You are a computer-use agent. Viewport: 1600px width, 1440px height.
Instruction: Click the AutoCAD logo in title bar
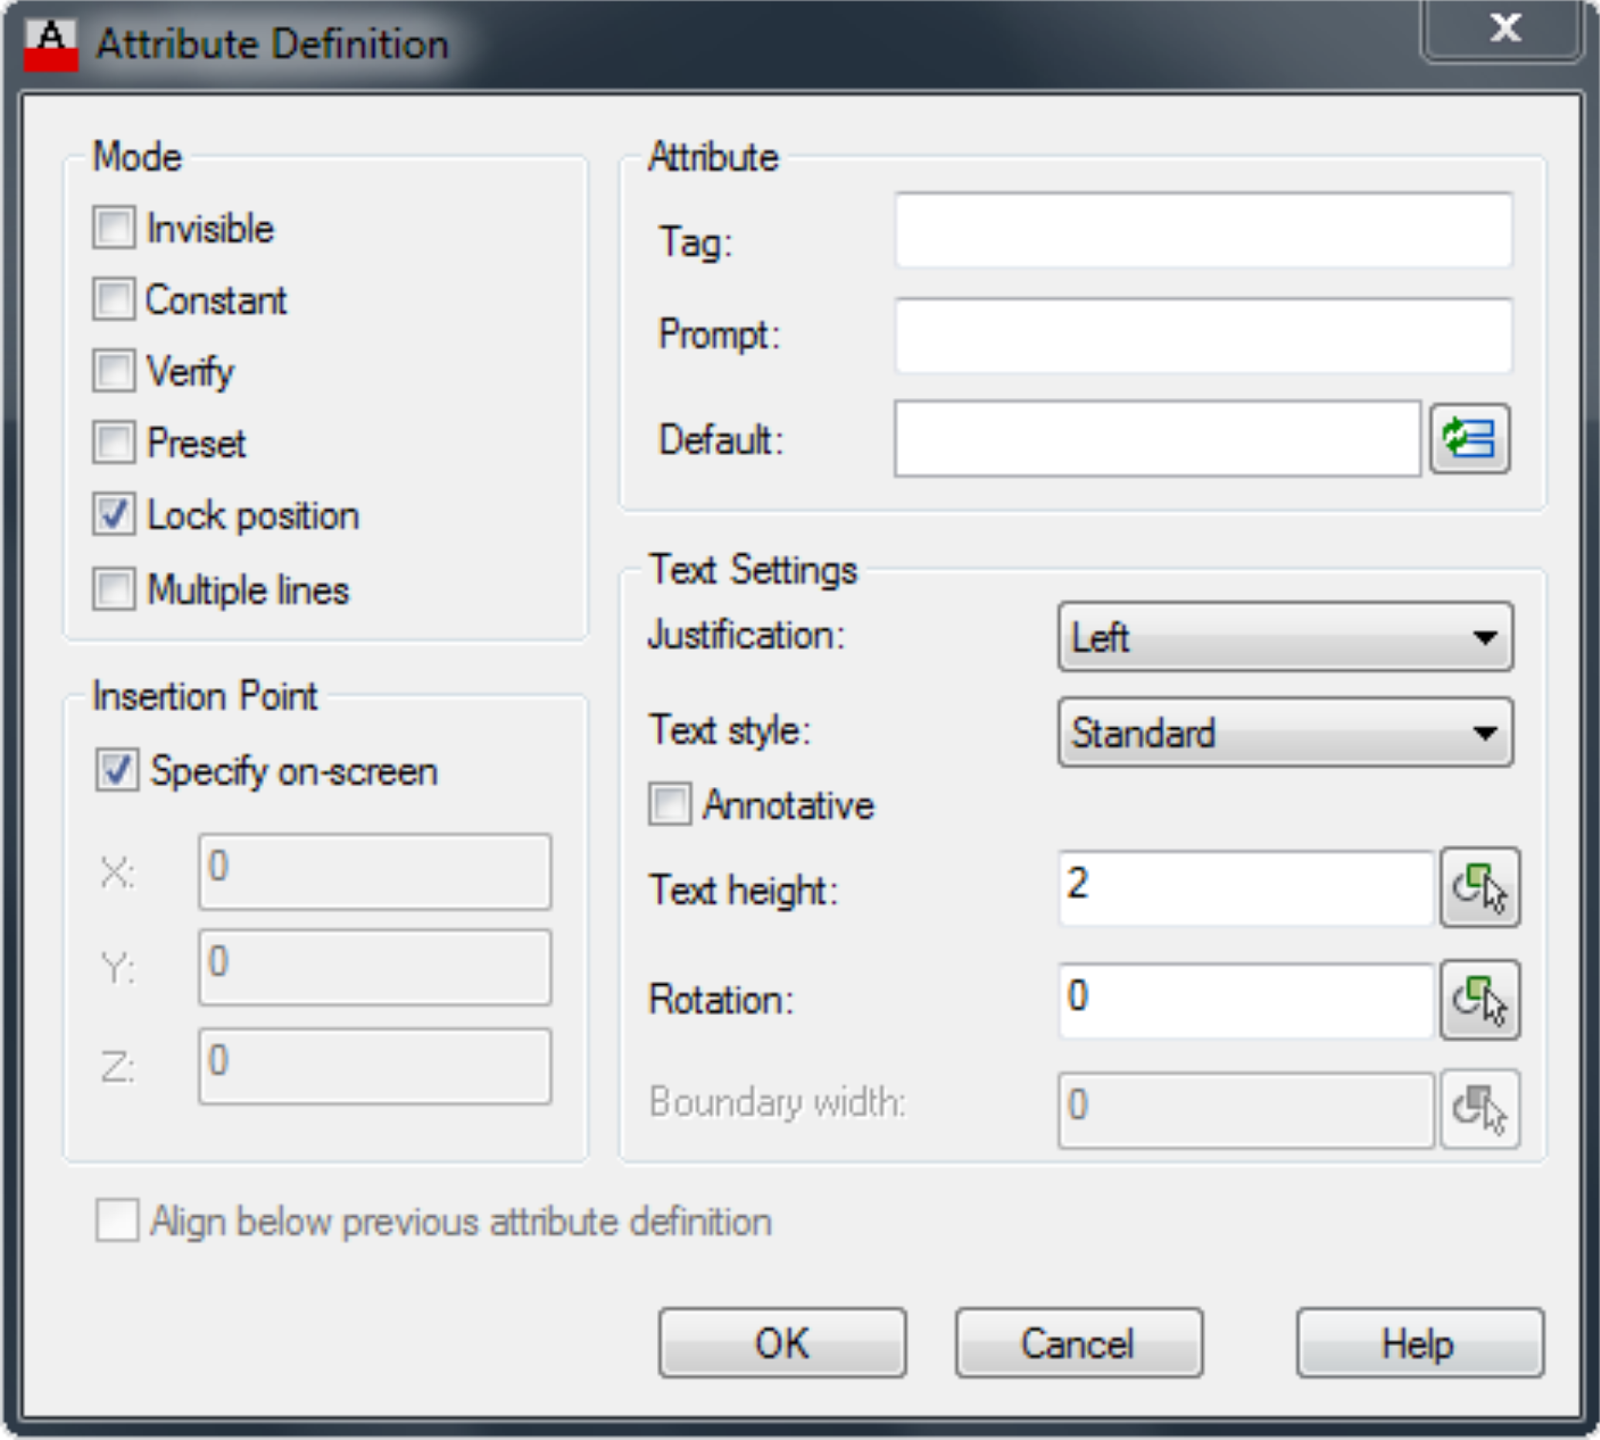(x=51, y=45)
